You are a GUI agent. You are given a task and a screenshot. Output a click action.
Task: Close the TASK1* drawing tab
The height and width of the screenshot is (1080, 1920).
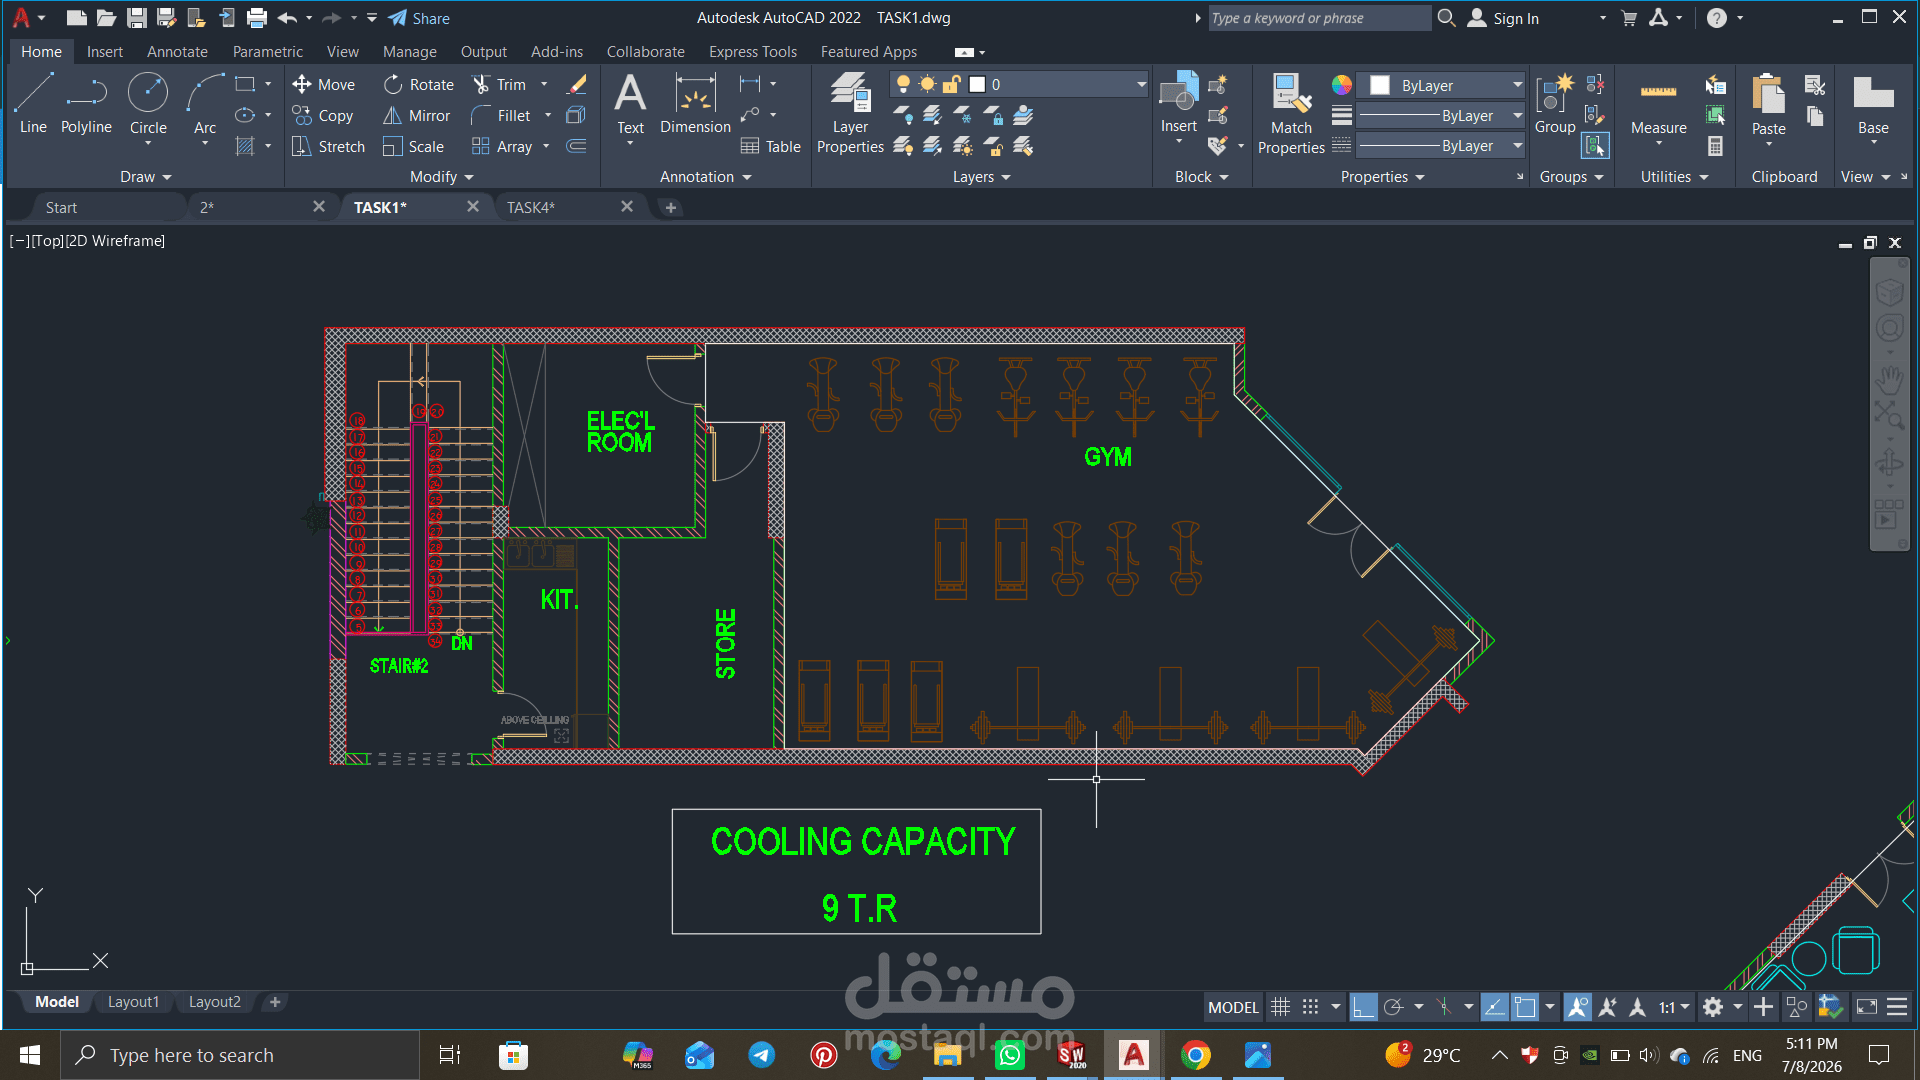click(x=473, y=207)
